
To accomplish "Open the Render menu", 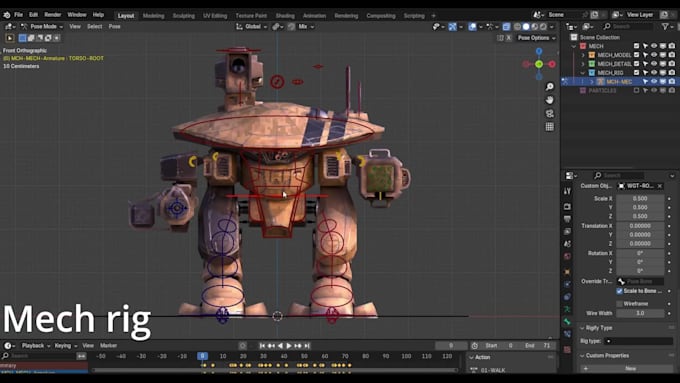I will [x=52, y=15].
